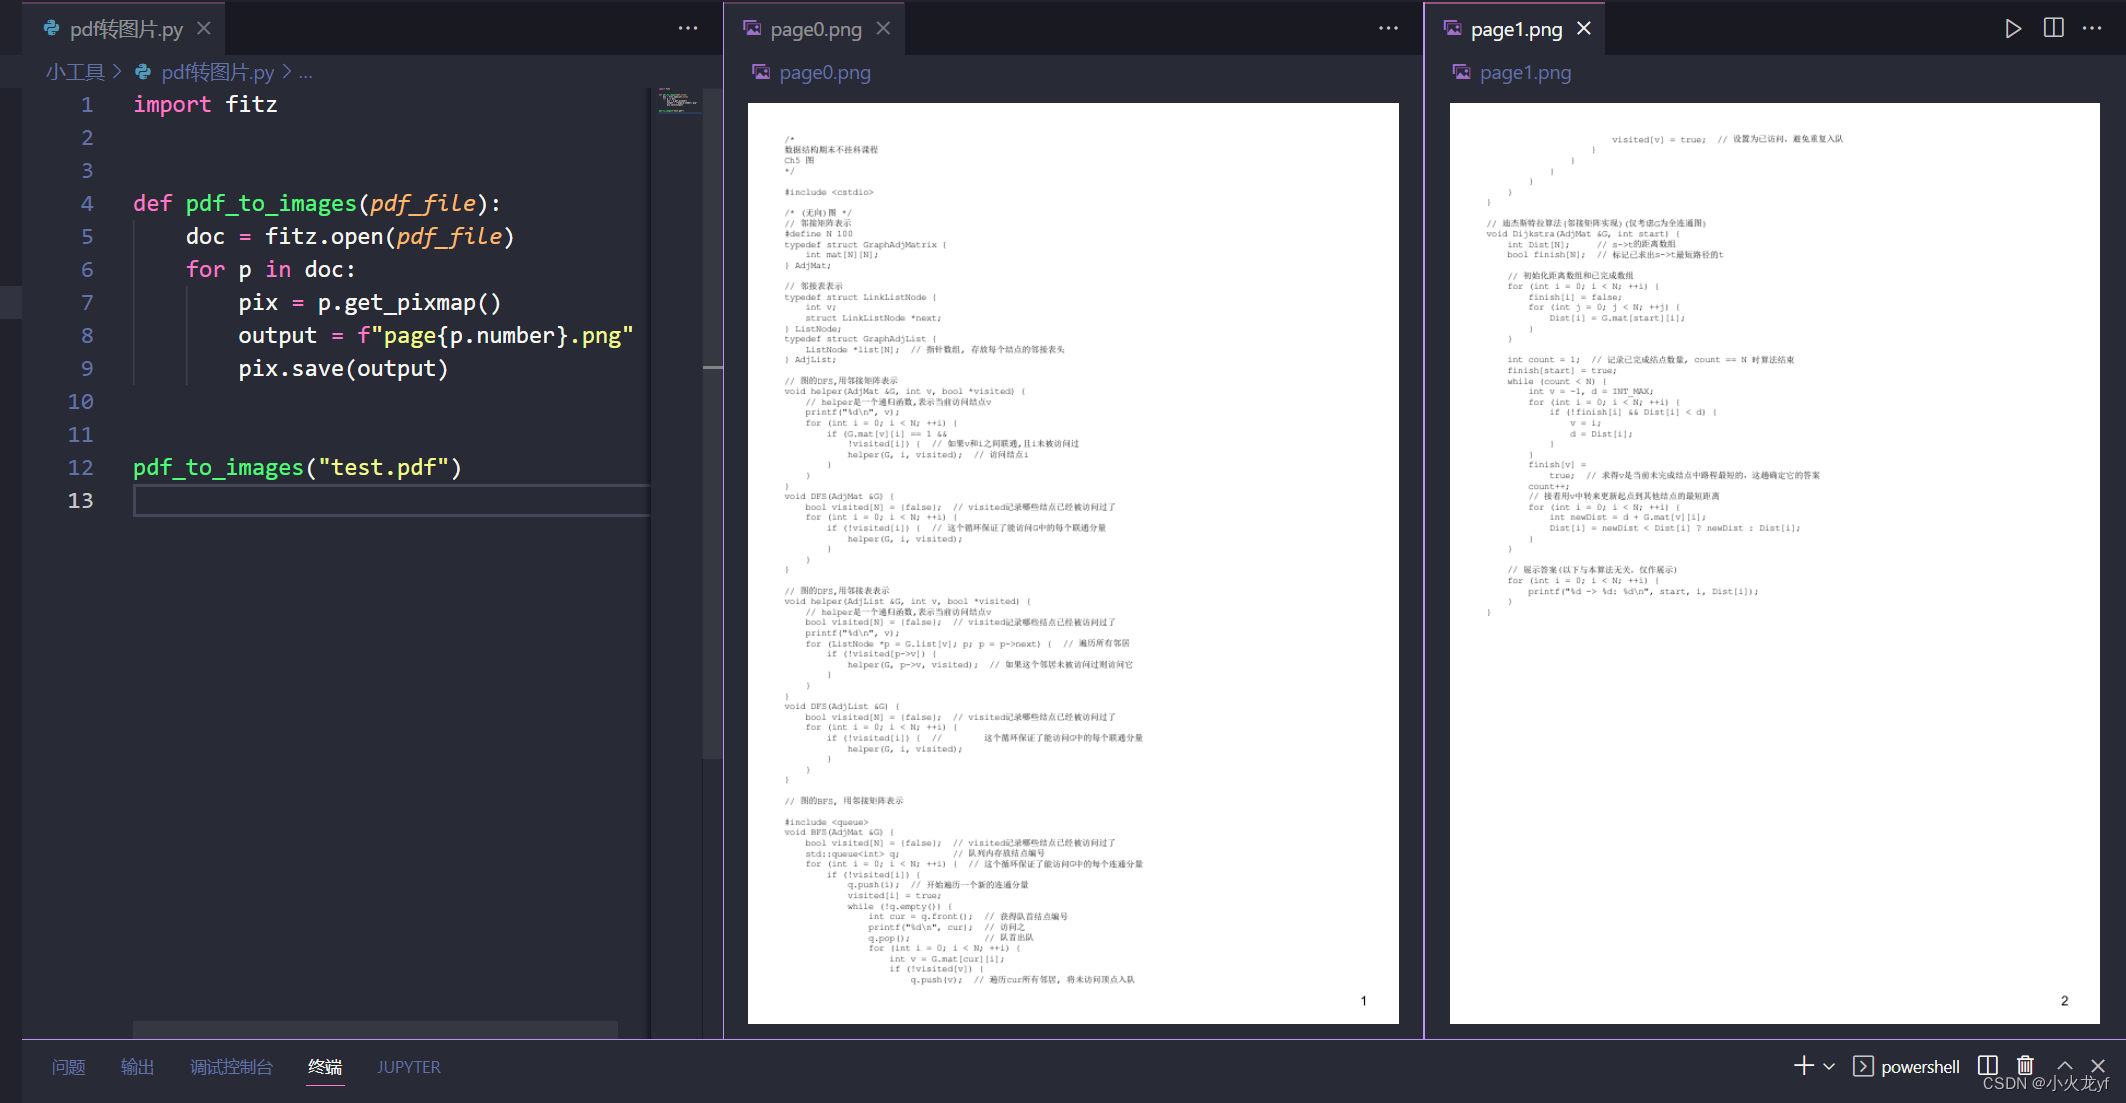
Task: Create a new terminal with plus icon
Action: pos(1803,1066)
